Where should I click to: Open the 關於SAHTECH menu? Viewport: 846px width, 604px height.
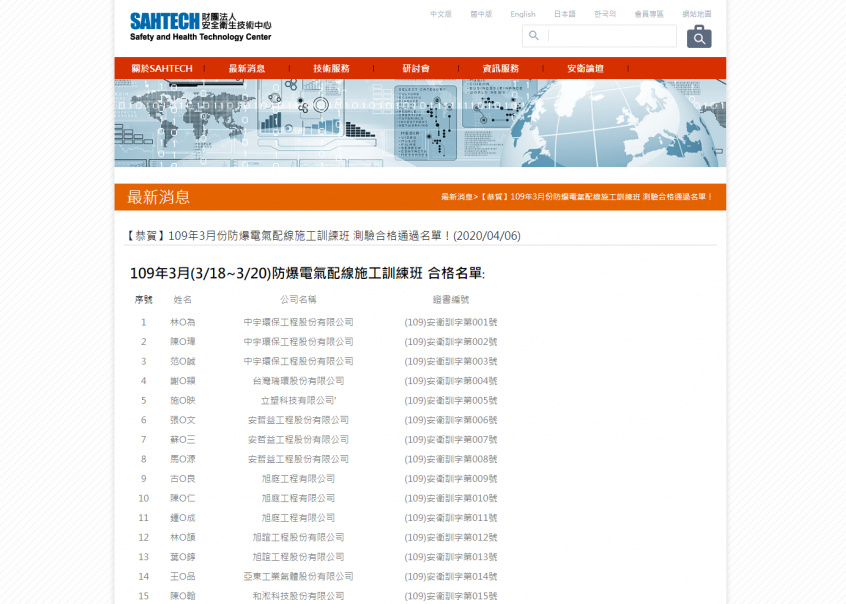click(x=161, y=68)
